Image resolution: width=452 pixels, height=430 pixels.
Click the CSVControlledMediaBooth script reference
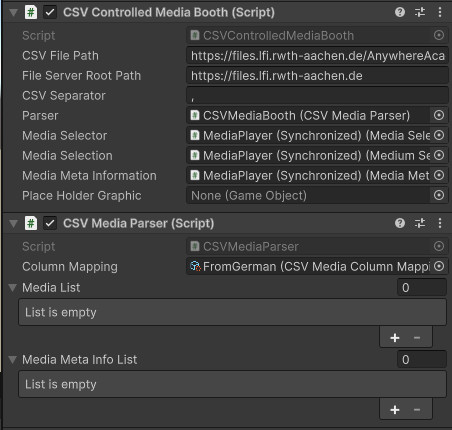(308, 35)
